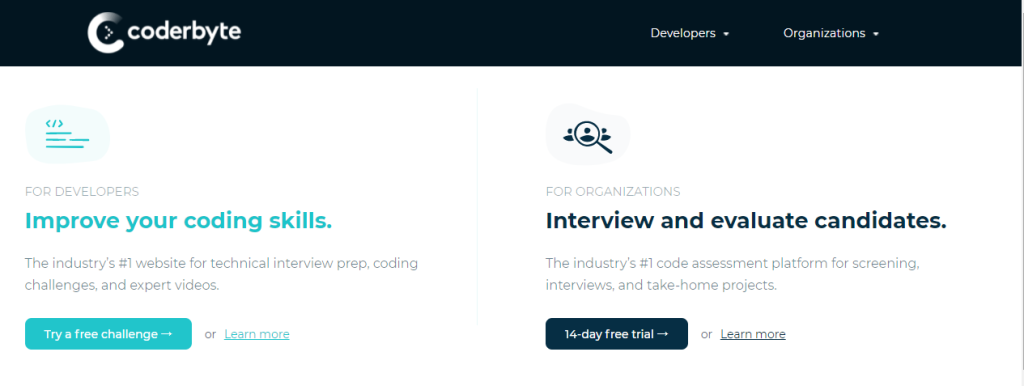
Task: Follow the teal Learn more link
Action: [x=257, y=334]
